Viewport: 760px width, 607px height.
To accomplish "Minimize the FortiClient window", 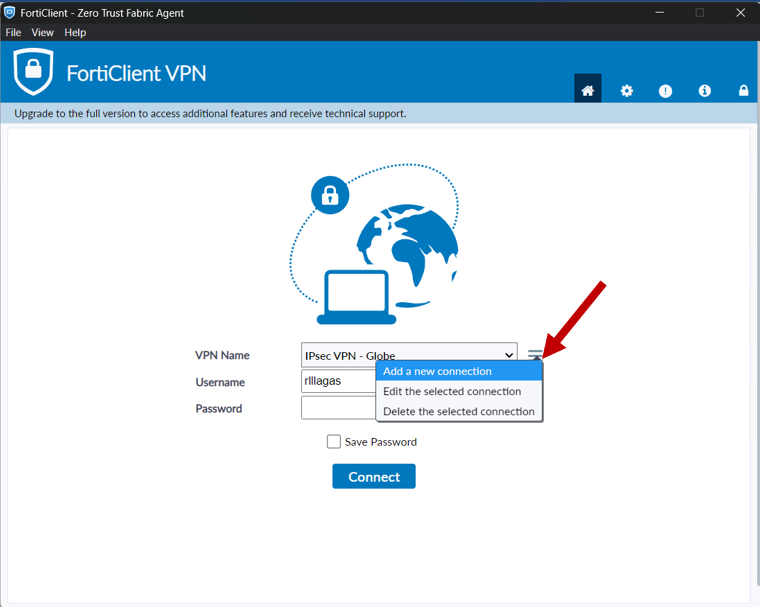I will point(660,13).
